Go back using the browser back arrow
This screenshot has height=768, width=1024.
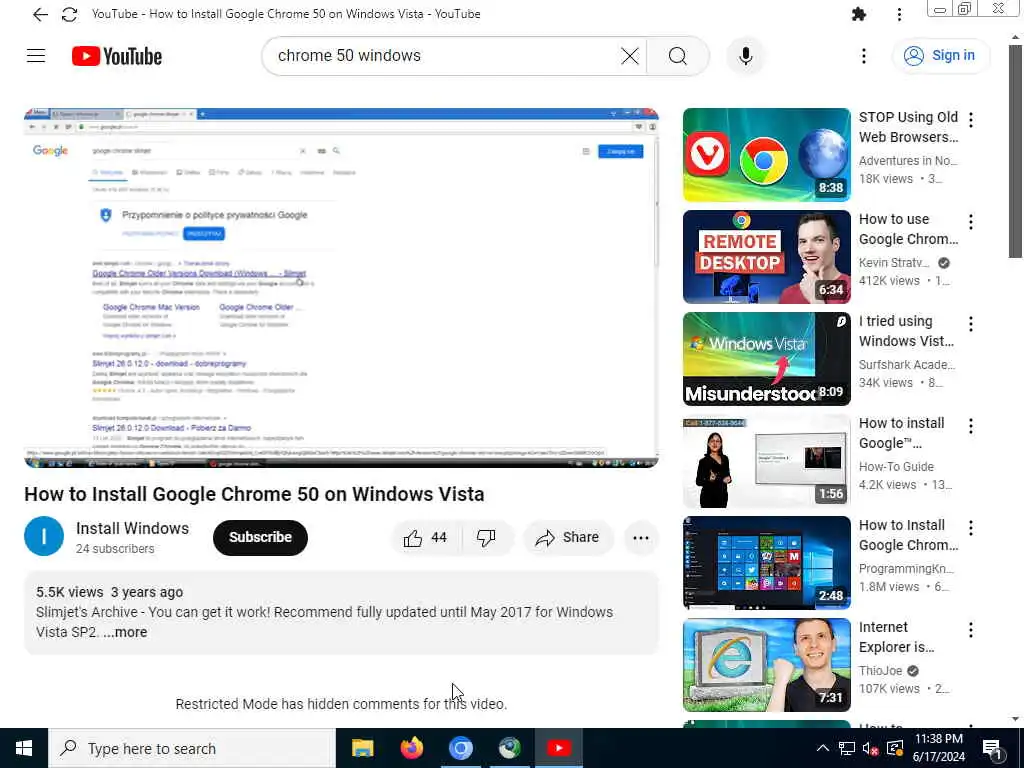(x=40, y=14)
